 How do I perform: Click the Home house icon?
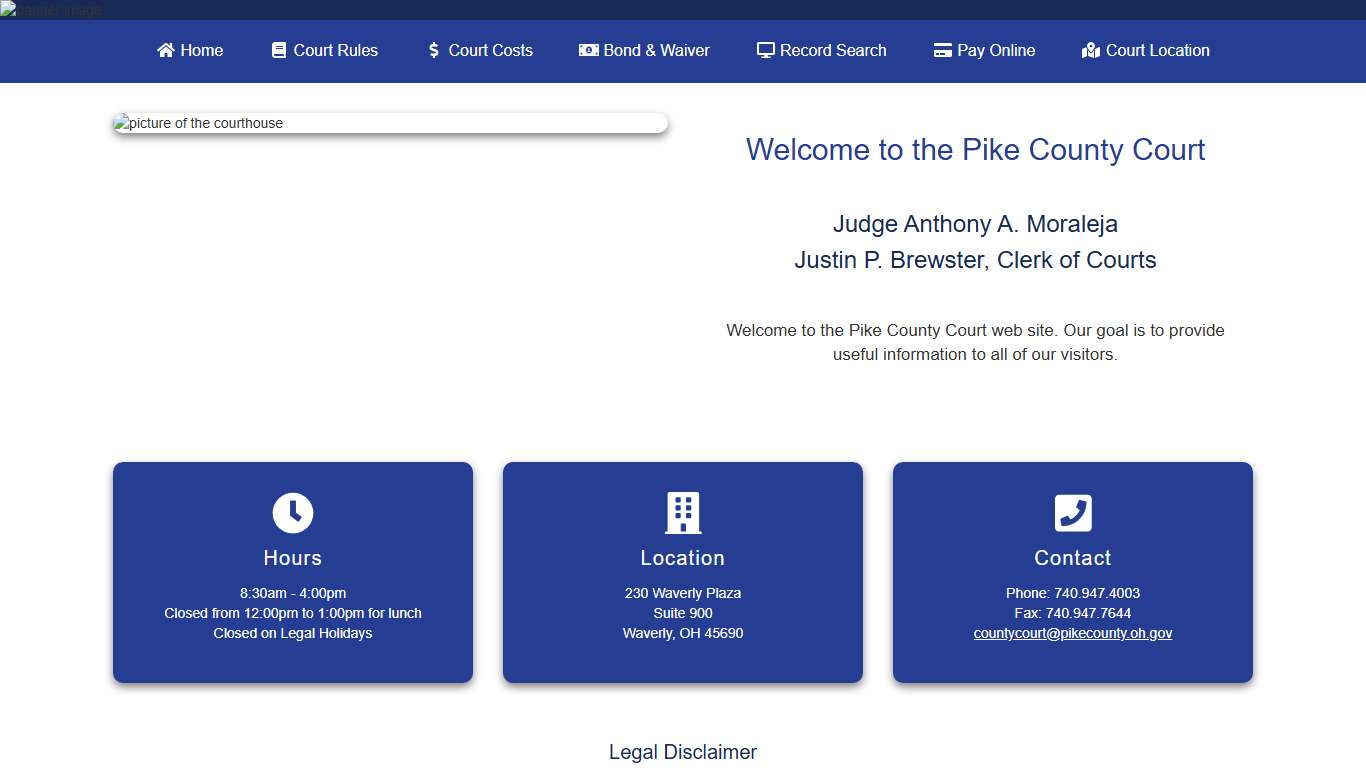[167, 50]
